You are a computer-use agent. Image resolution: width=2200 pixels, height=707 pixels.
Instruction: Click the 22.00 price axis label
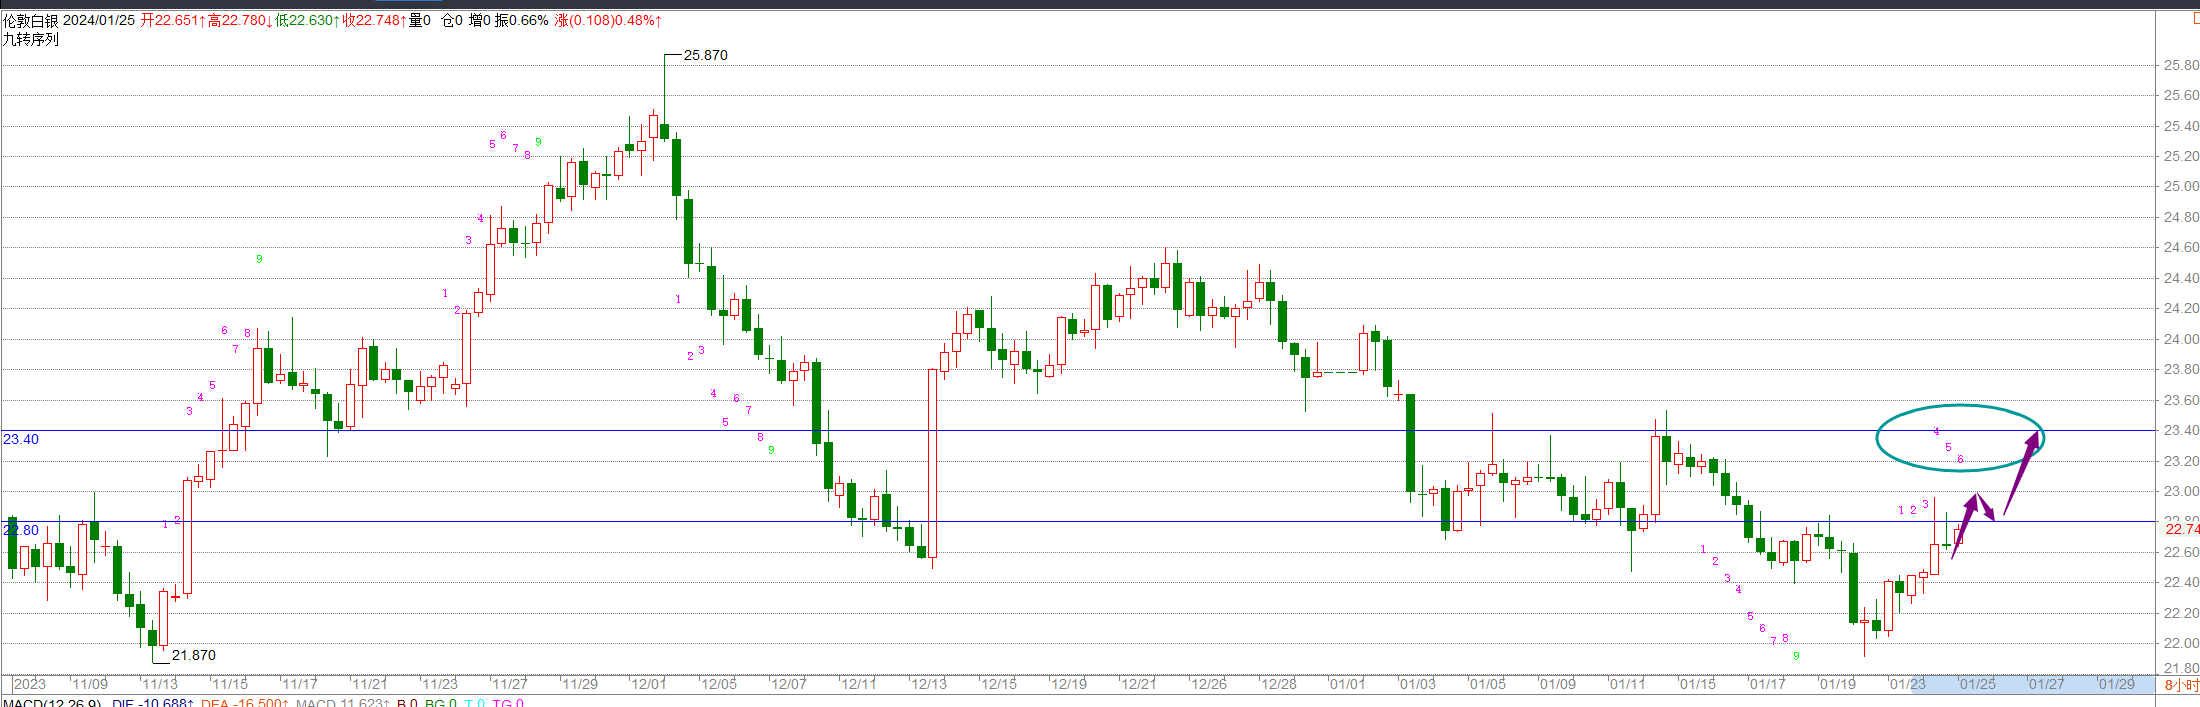pos(2181,643)
